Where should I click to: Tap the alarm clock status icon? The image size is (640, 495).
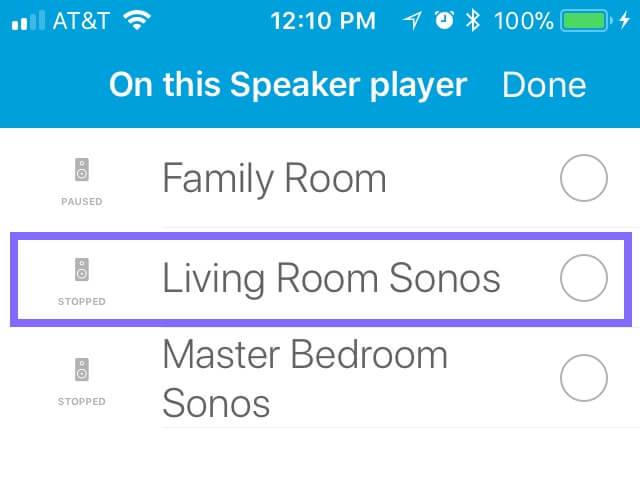pyautogui.click(x=444, y=20)
